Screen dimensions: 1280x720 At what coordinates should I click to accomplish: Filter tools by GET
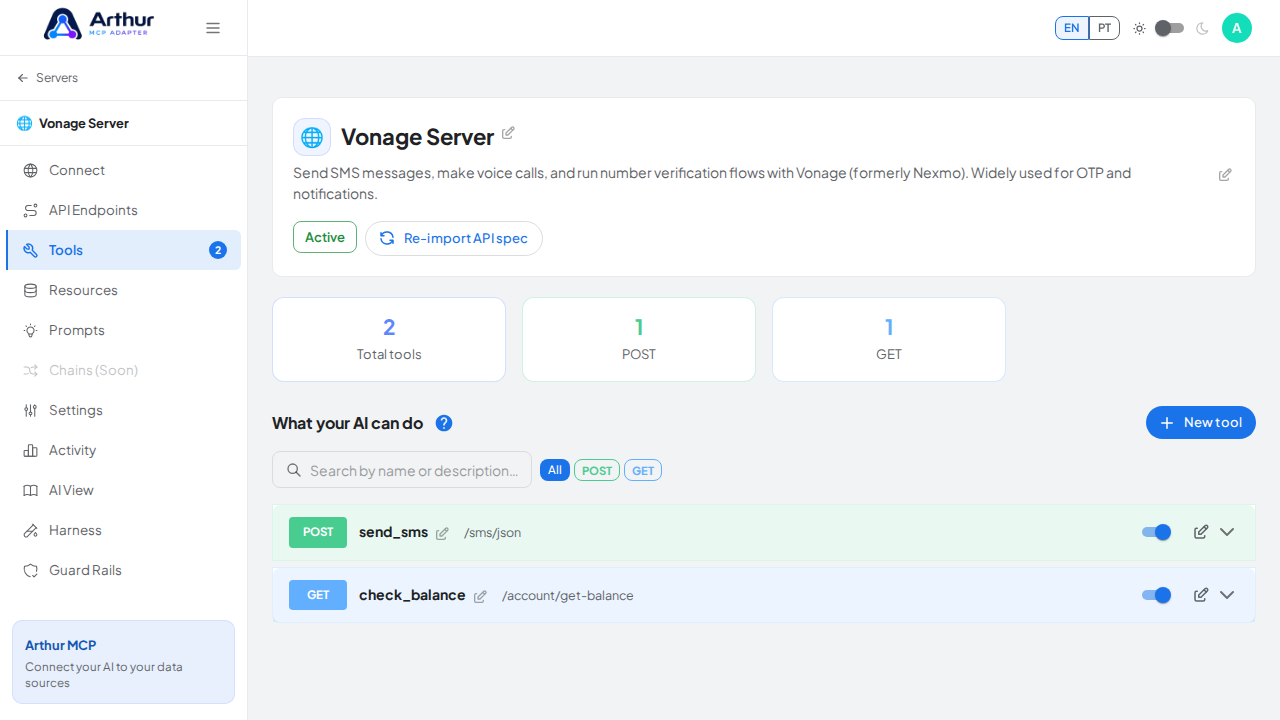(643, 470)
